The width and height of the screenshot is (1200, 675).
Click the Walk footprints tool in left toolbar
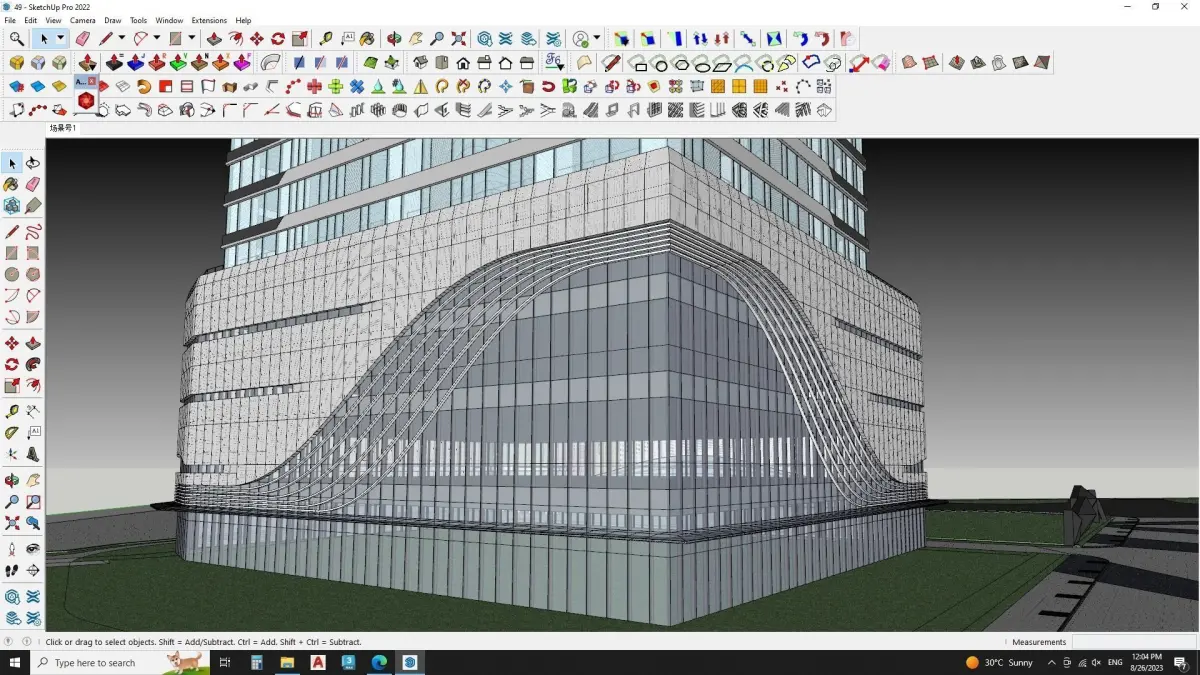click(x=12, y=571)
